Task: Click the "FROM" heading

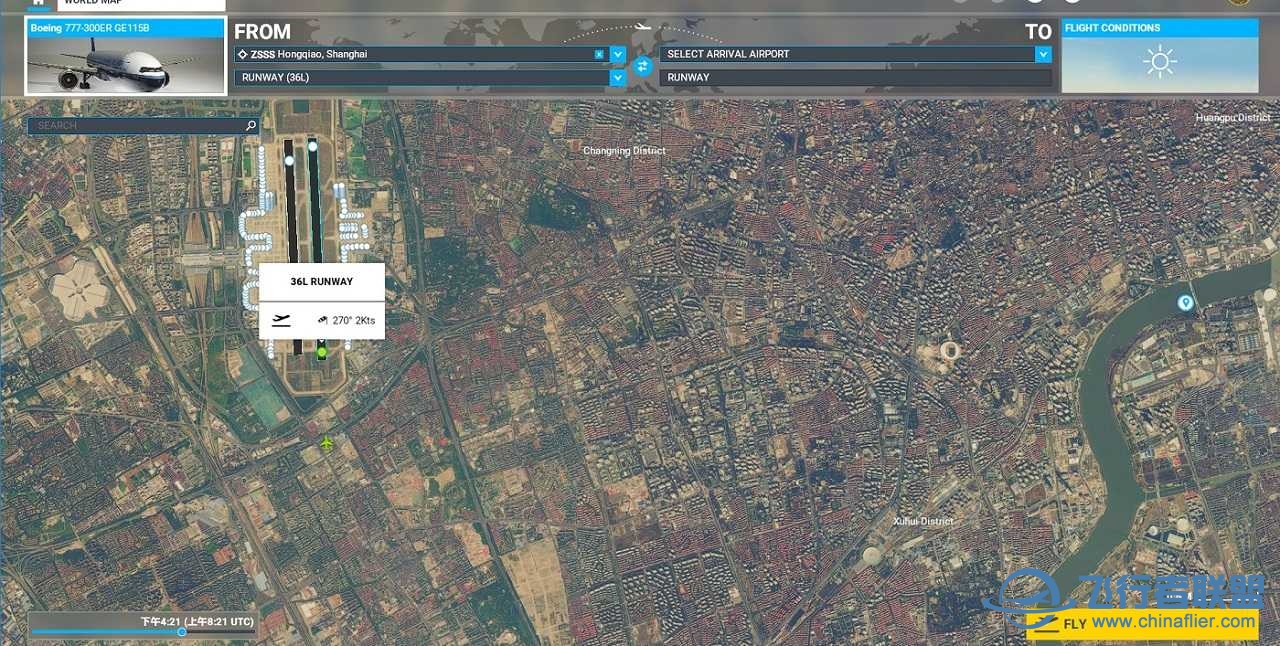Action: point(262,32)
